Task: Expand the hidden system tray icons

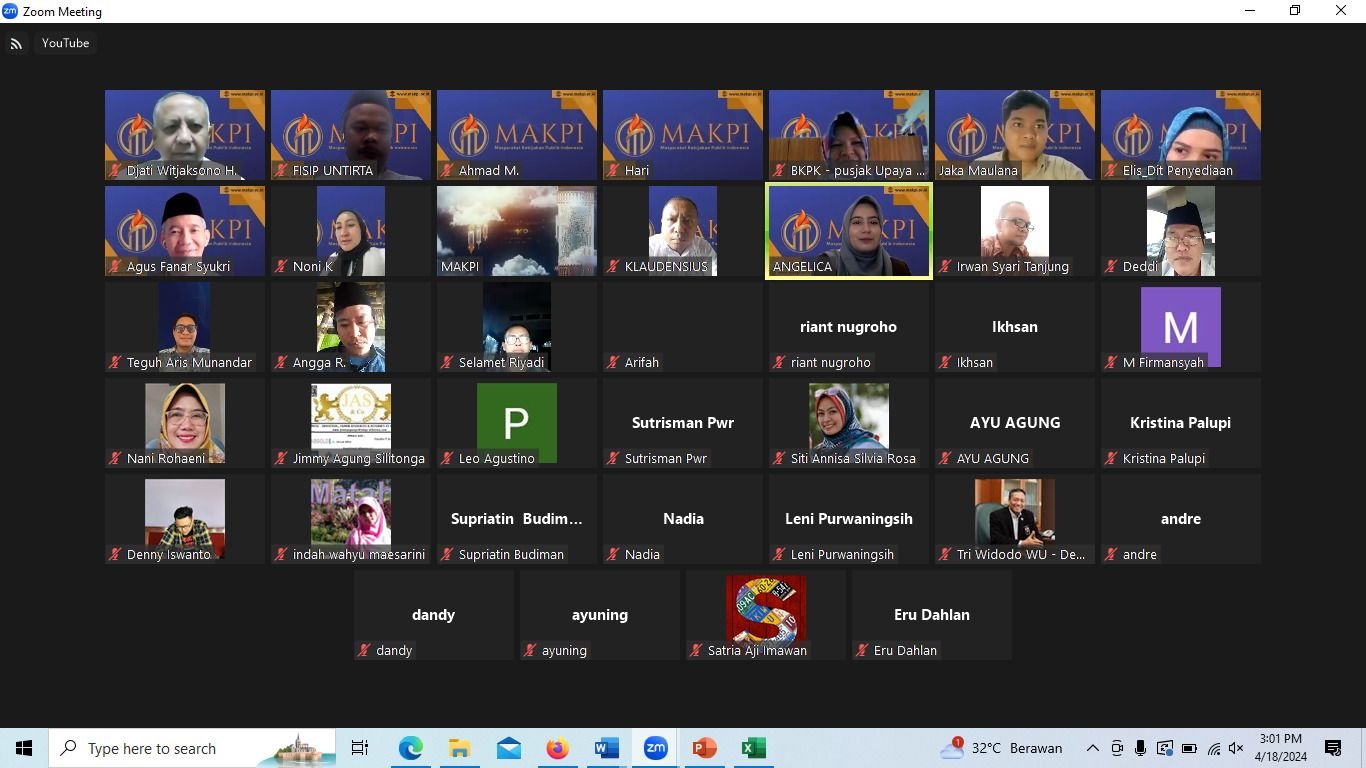Action: tap(1093, 748)
